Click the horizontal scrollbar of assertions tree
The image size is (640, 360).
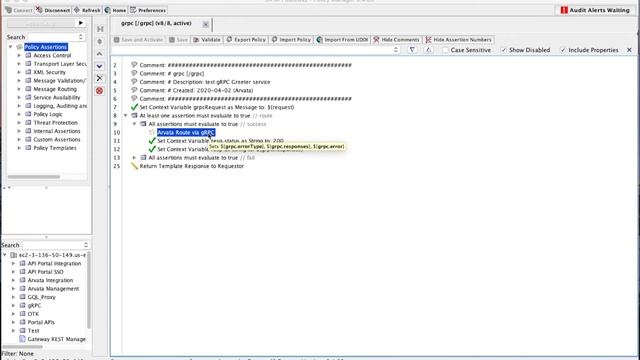34,177
